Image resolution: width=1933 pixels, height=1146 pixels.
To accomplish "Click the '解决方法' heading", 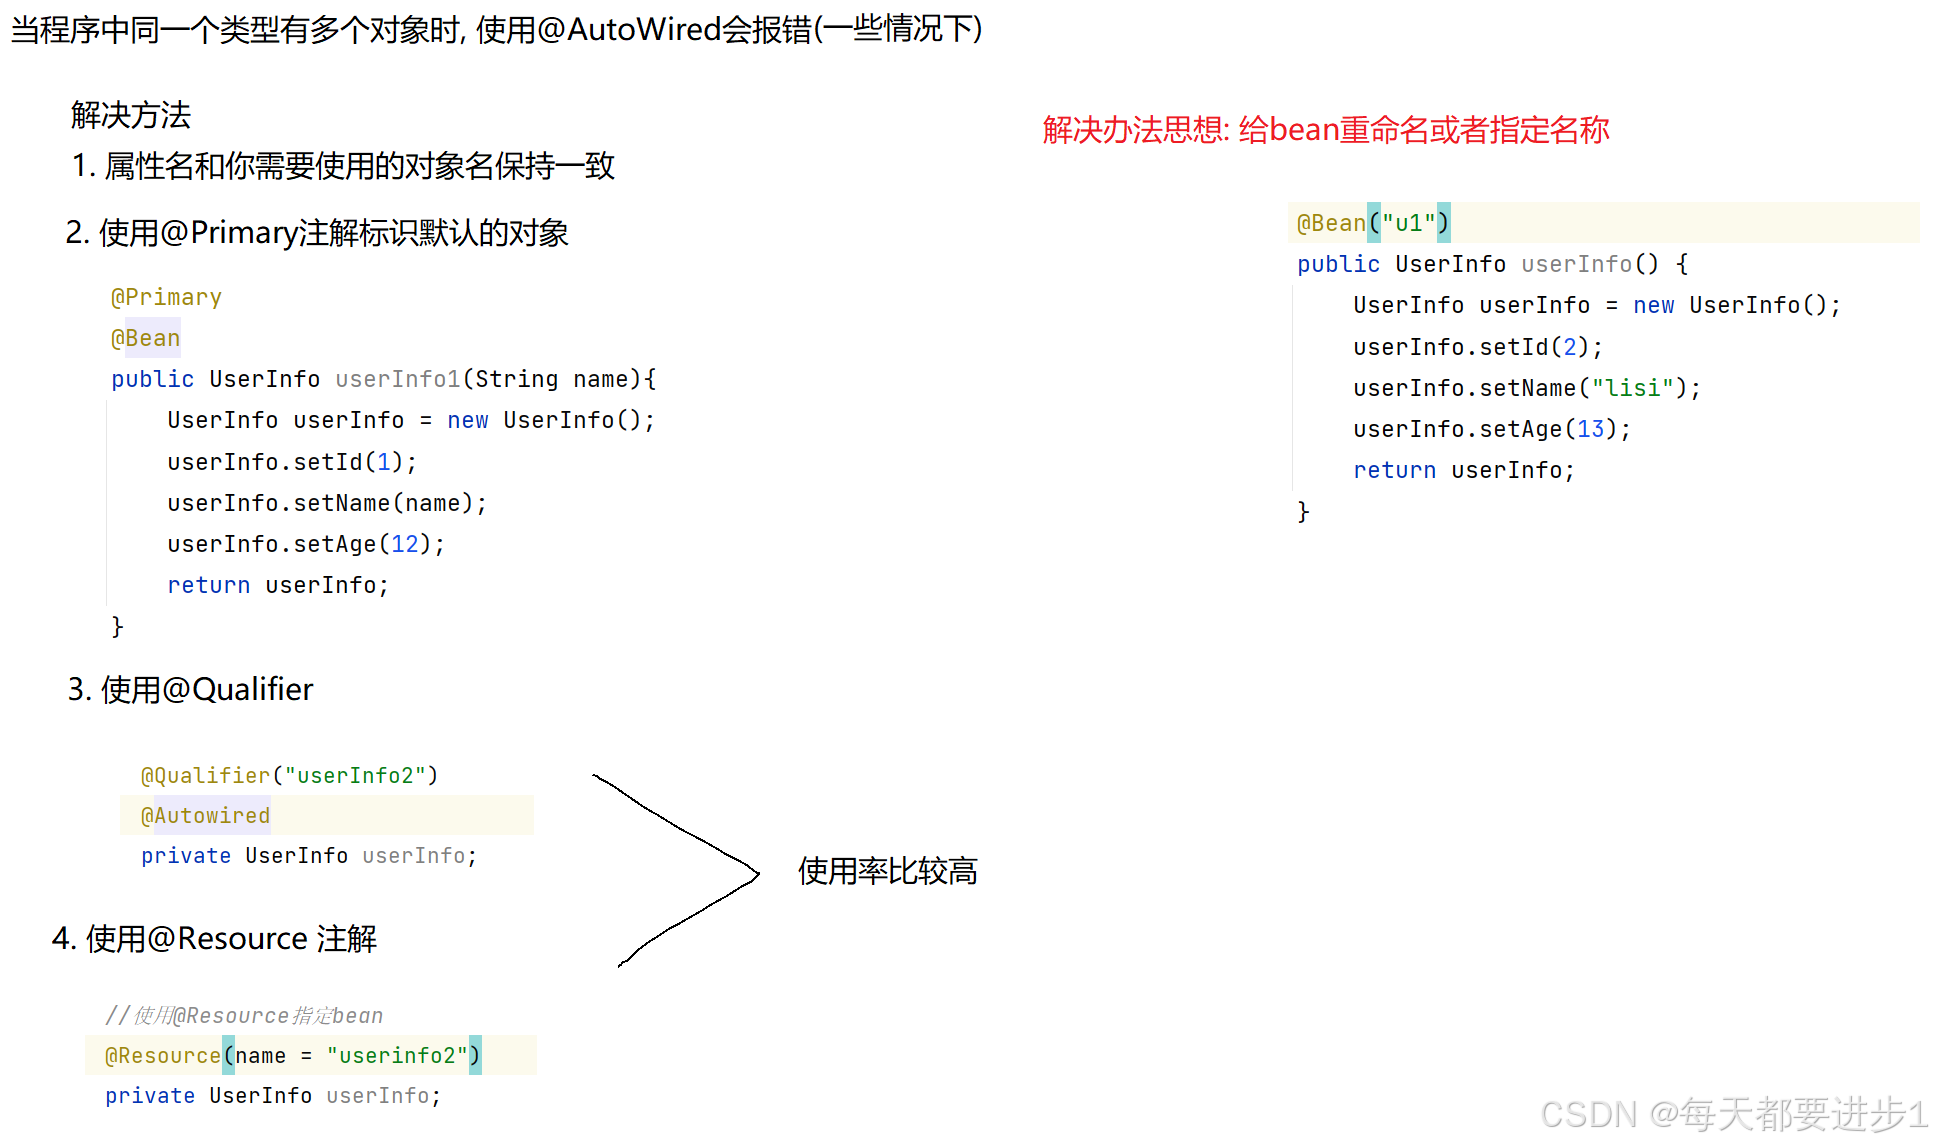I will 130,115.
